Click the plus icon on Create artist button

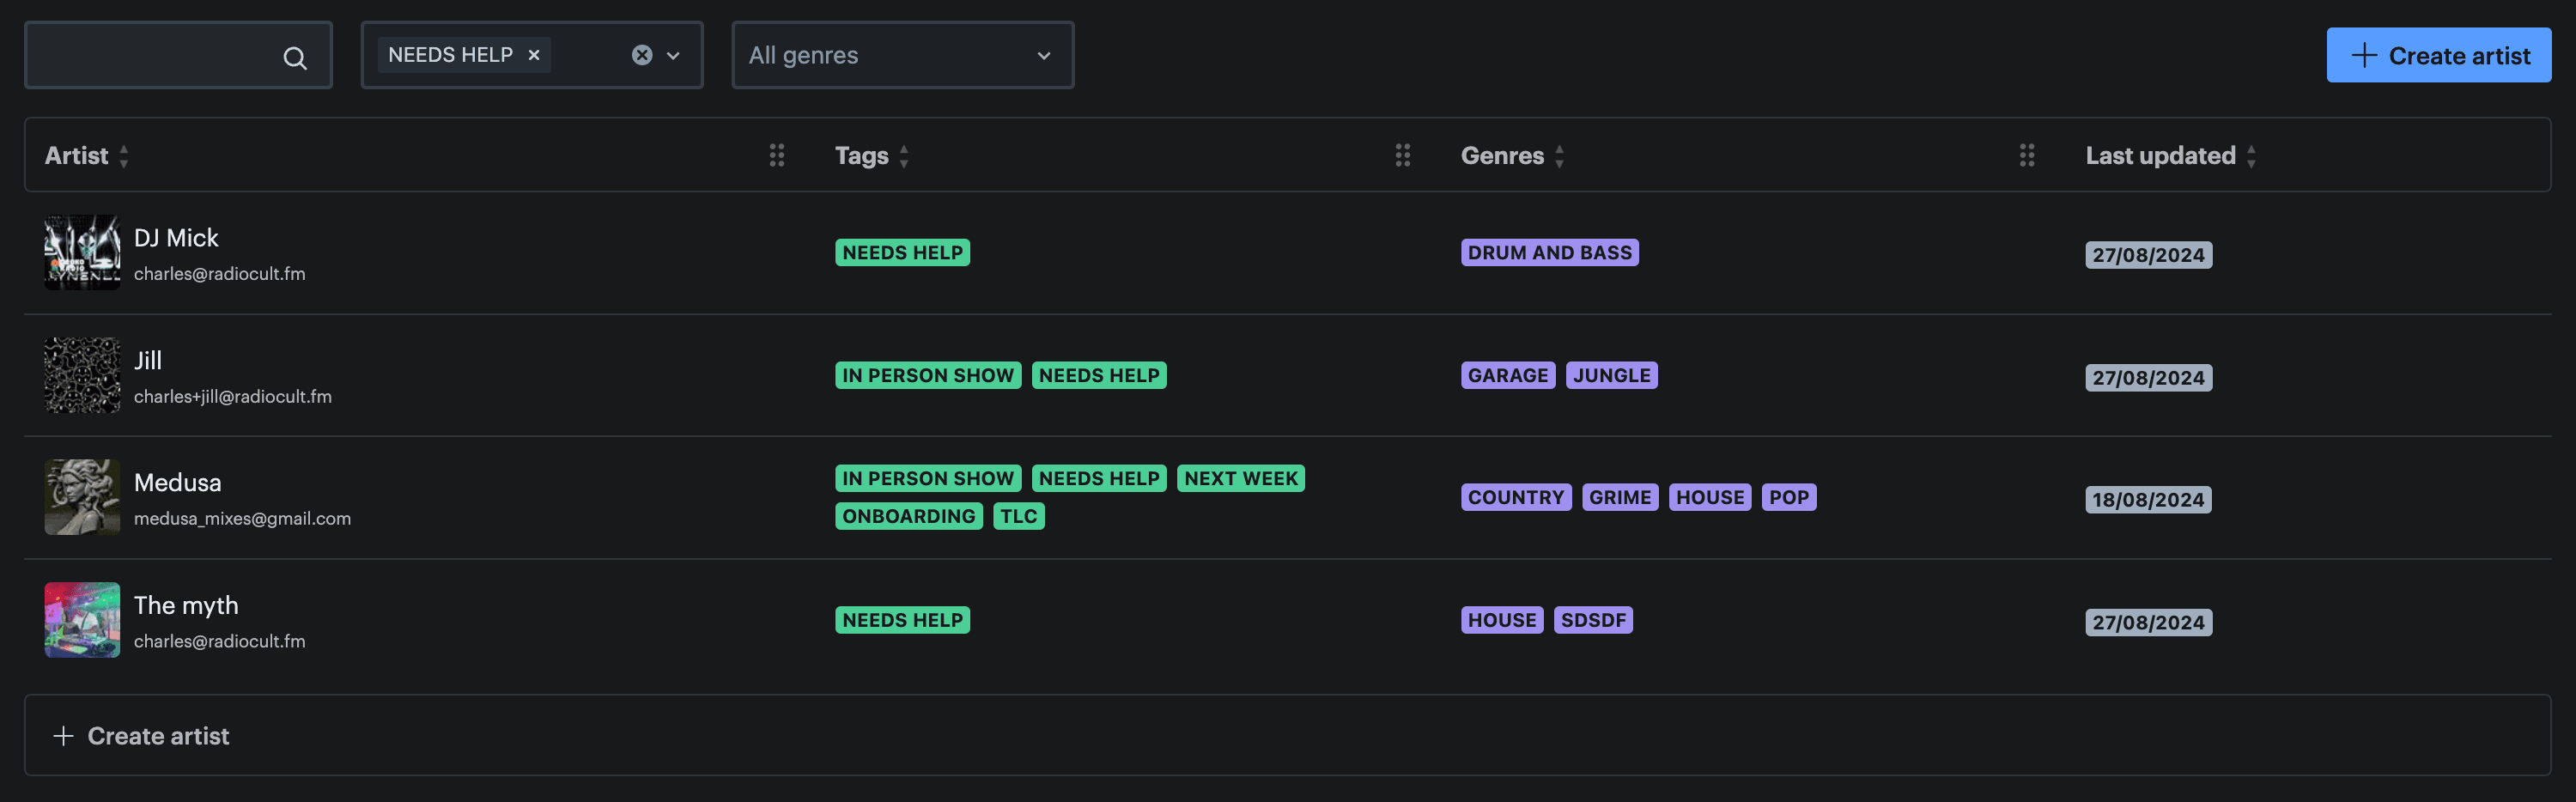pyautogui.click(x=2363, y=55)
